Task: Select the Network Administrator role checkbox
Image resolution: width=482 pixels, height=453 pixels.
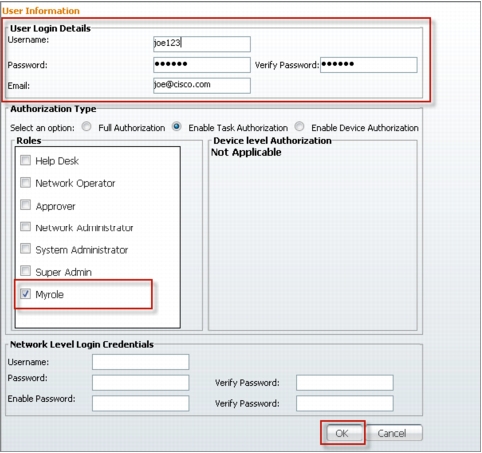Action: click(25, 227)
